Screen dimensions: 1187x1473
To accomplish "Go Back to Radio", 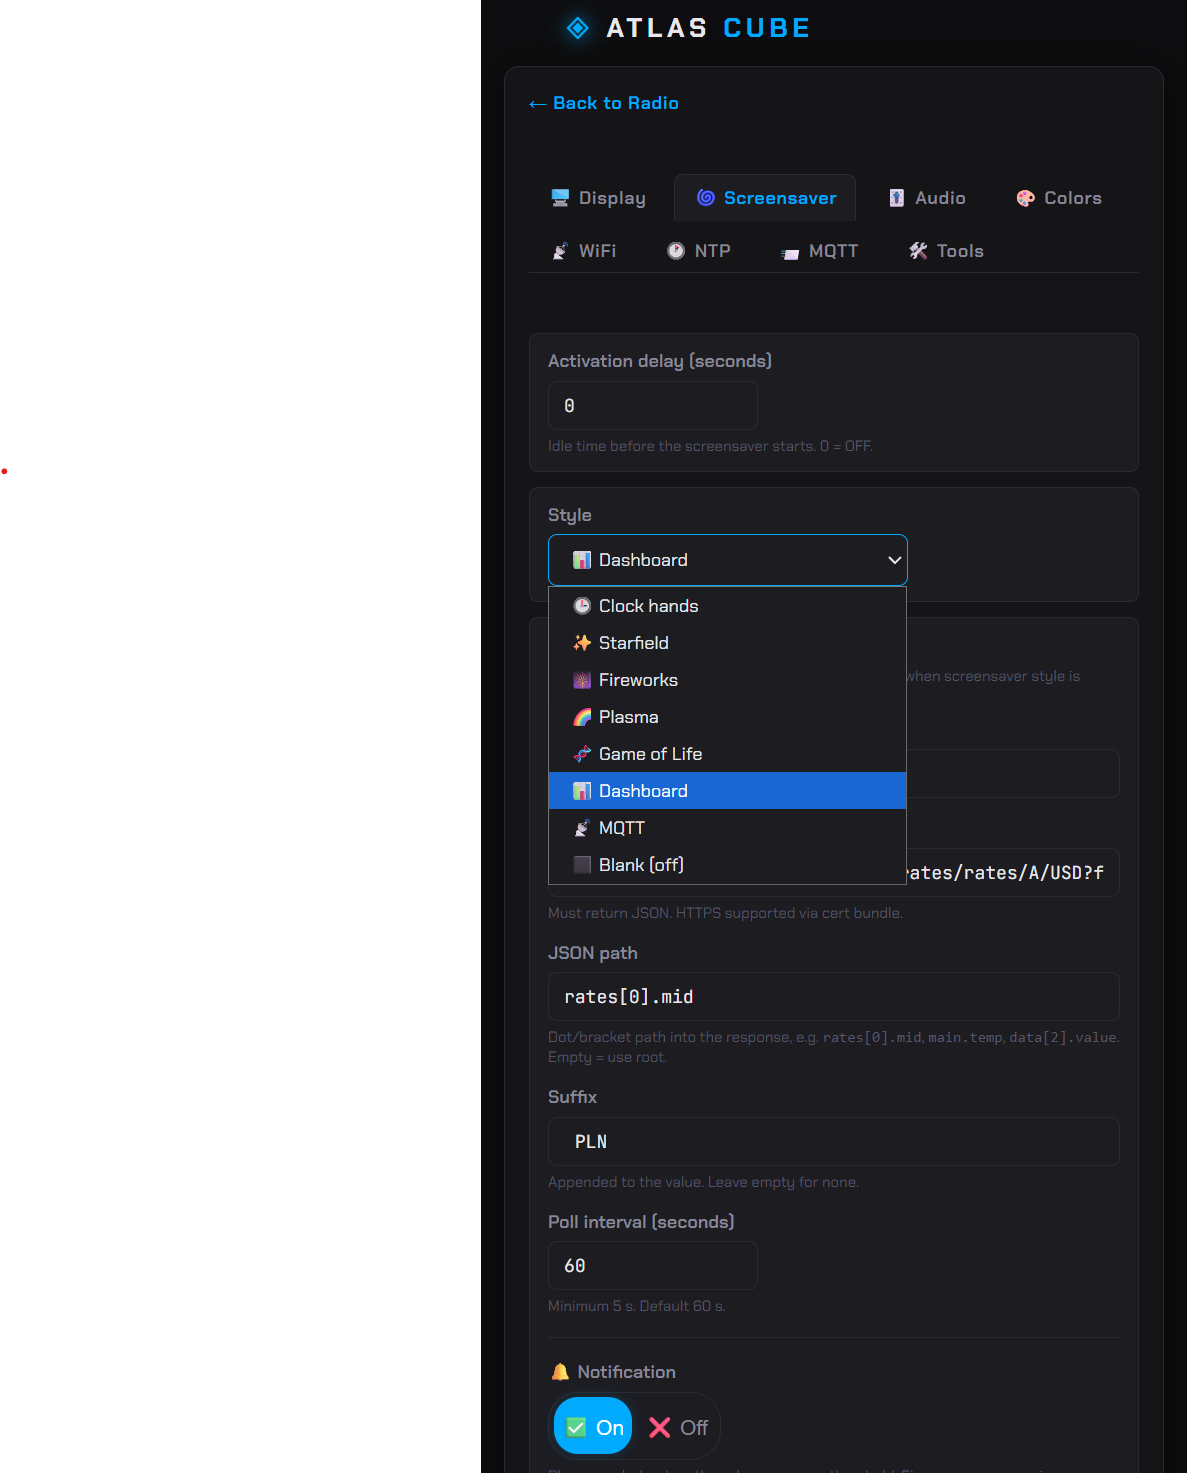I will [604, 103].
